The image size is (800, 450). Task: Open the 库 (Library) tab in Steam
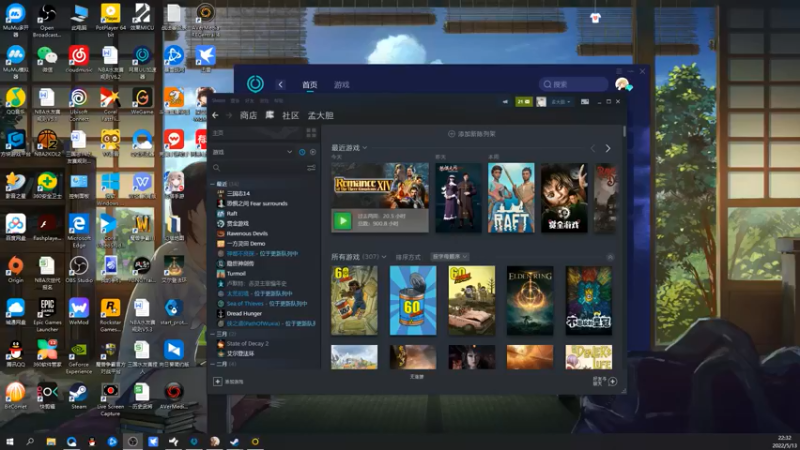pos(270,115)
